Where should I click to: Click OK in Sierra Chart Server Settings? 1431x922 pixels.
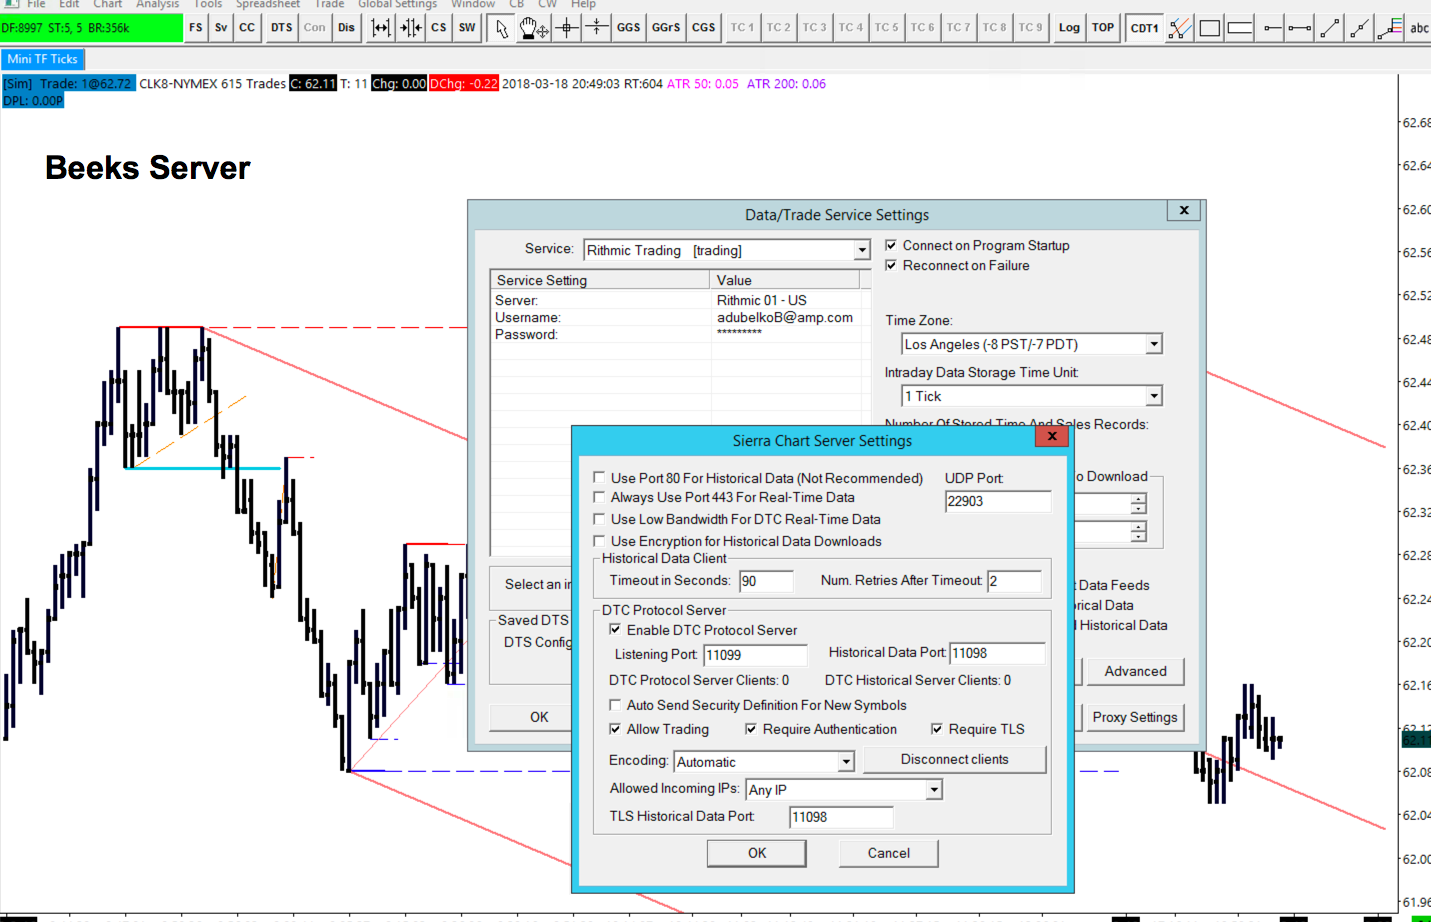point(757,853)
